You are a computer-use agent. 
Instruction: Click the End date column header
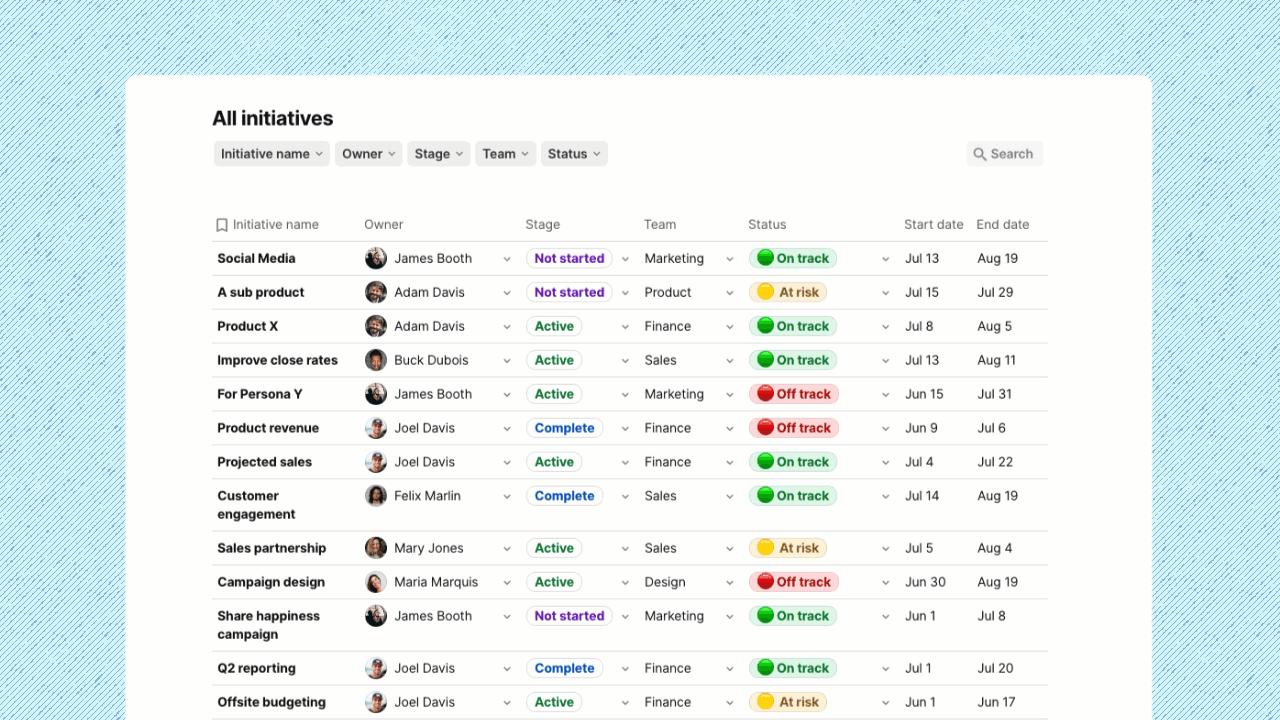click(1003, 225)
